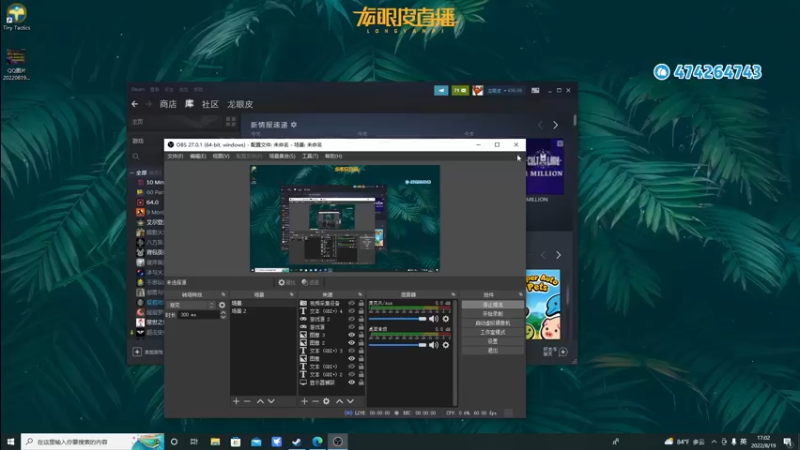Add a new source with the plus icon

[x=304, y=402]
